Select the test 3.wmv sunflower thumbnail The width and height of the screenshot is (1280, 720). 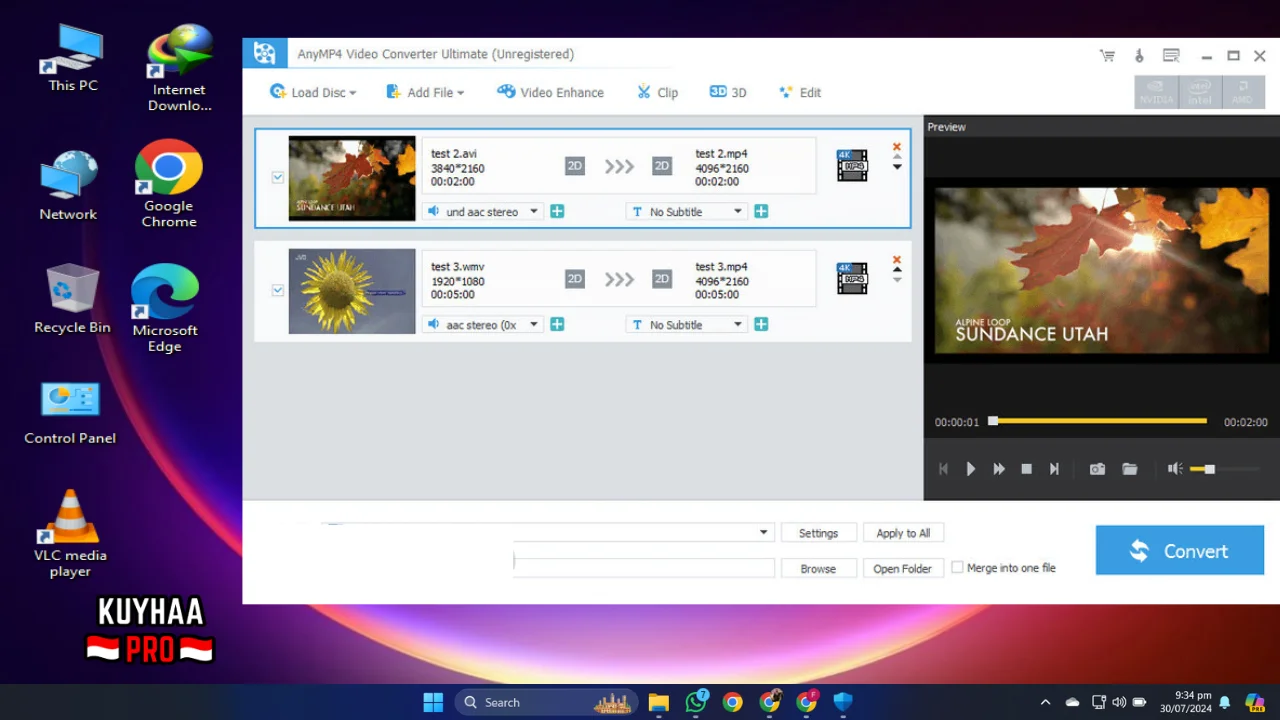(x=352, y=291)
